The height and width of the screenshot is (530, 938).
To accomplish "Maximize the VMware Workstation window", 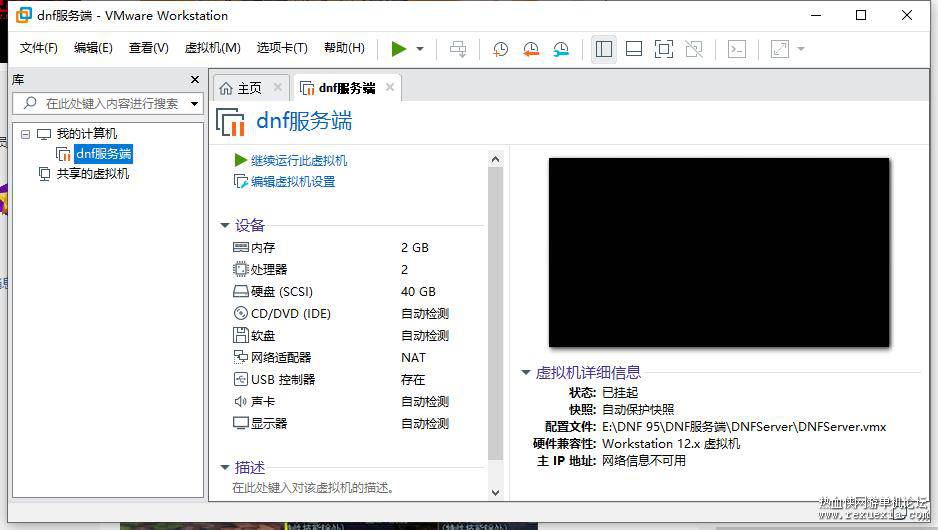I will tap(861, 15).
